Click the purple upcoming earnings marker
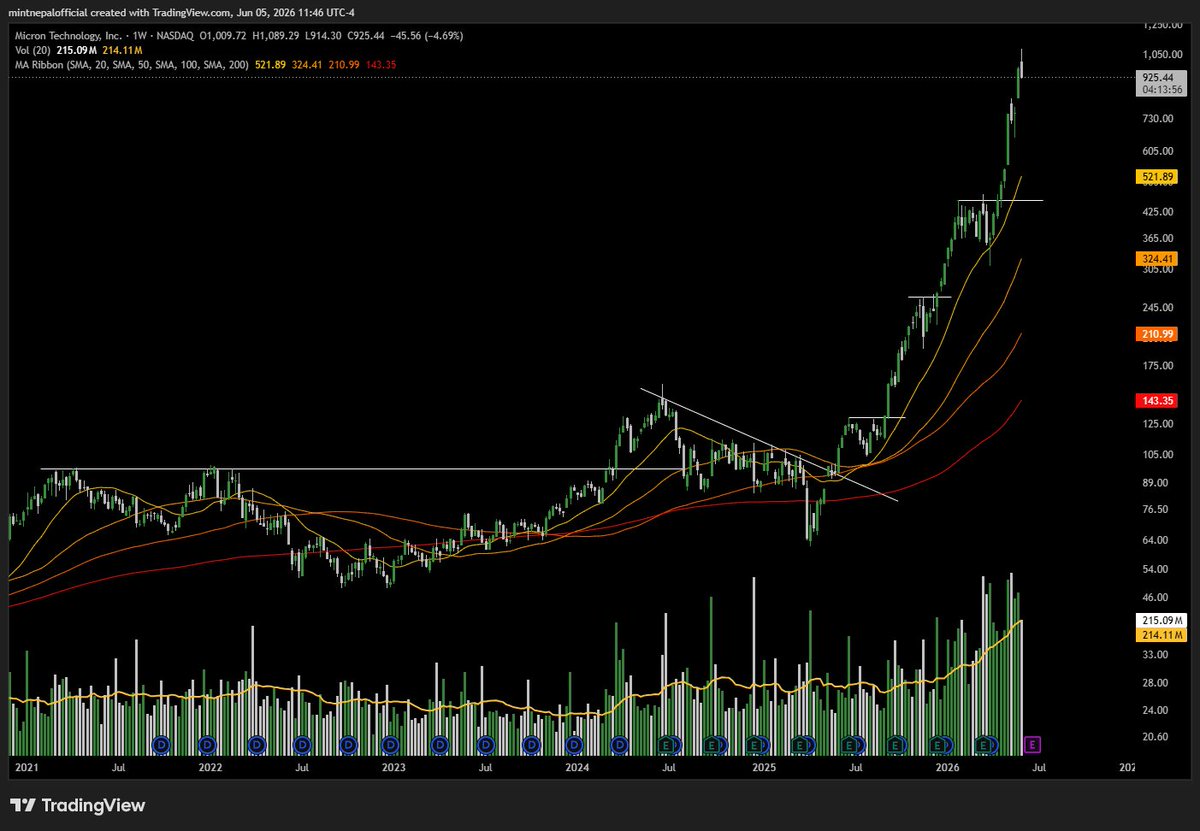Image resolution: width=1200 pixels, height=831 pixels. pos(1033,744)
